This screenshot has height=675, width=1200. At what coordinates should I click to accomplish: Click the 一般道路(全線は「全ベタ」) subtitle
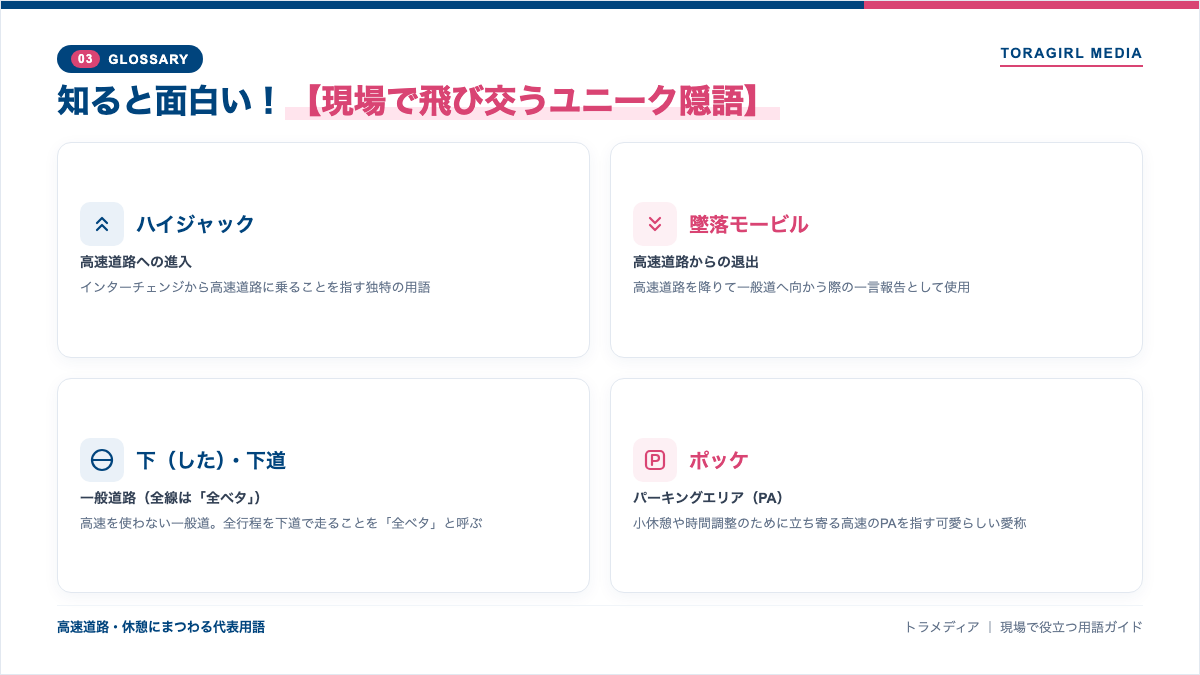pos(171,498)
